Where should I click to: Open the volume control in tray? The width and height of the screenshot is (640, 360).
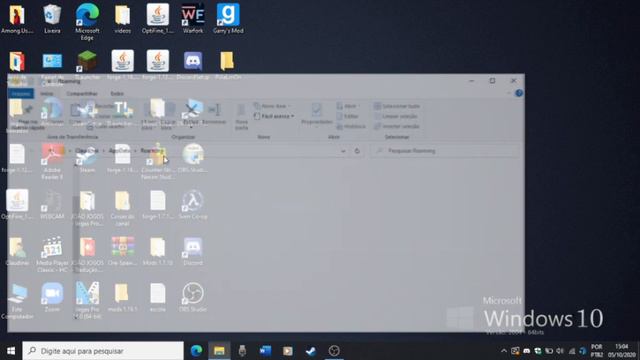coord(560,351)
